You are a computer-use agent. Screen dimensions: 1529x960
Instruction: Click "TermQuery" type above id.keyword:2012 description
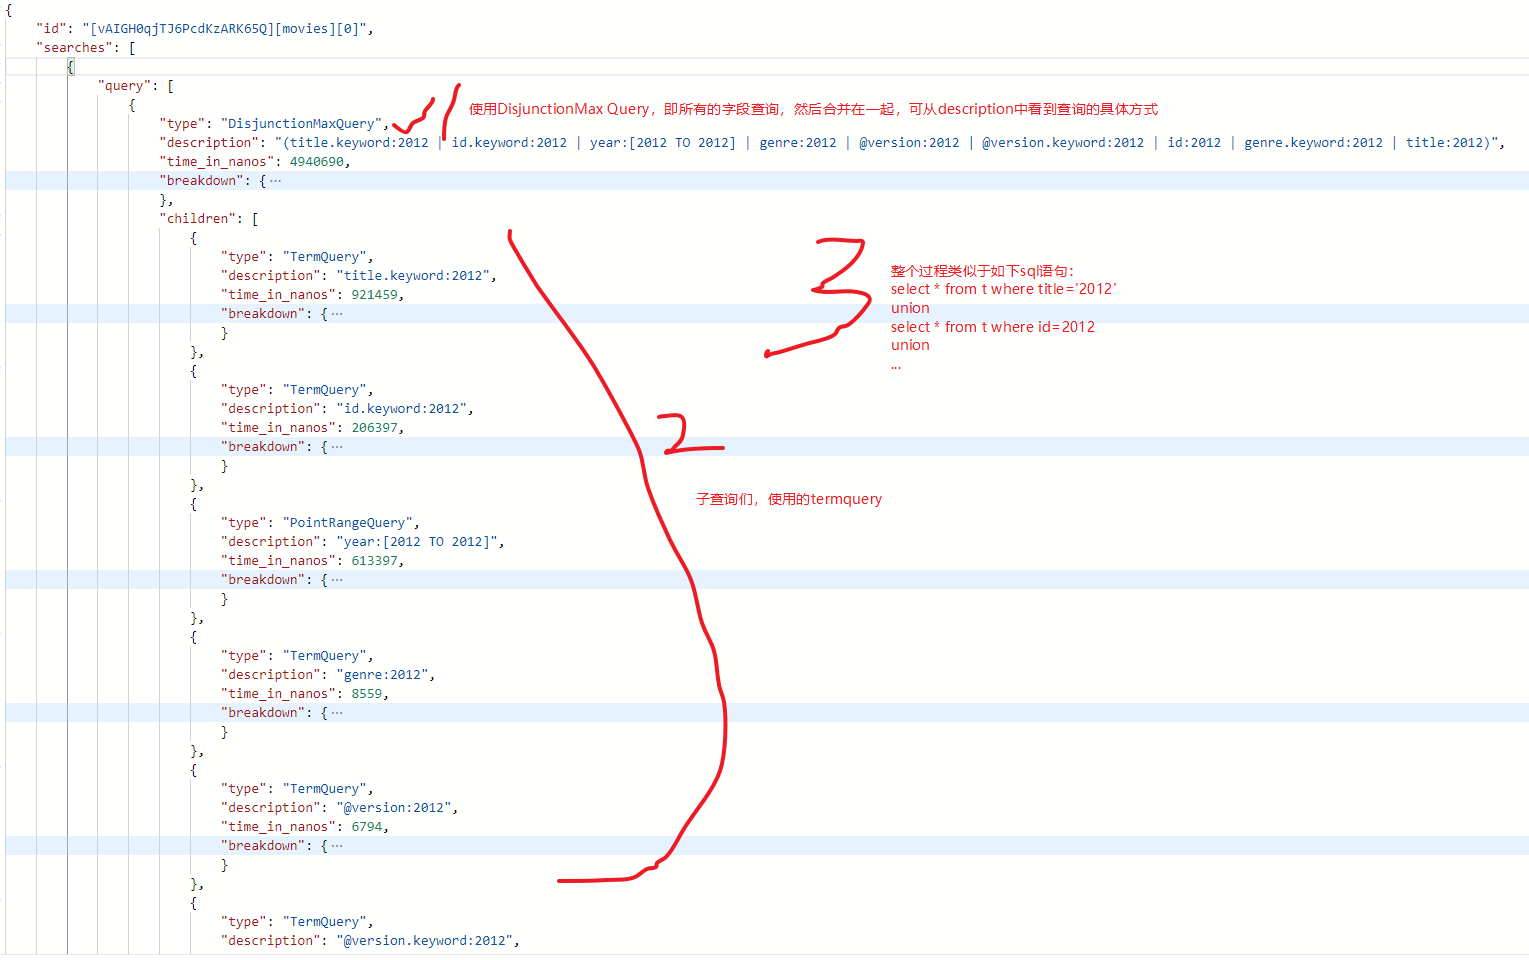coord(324,390)
